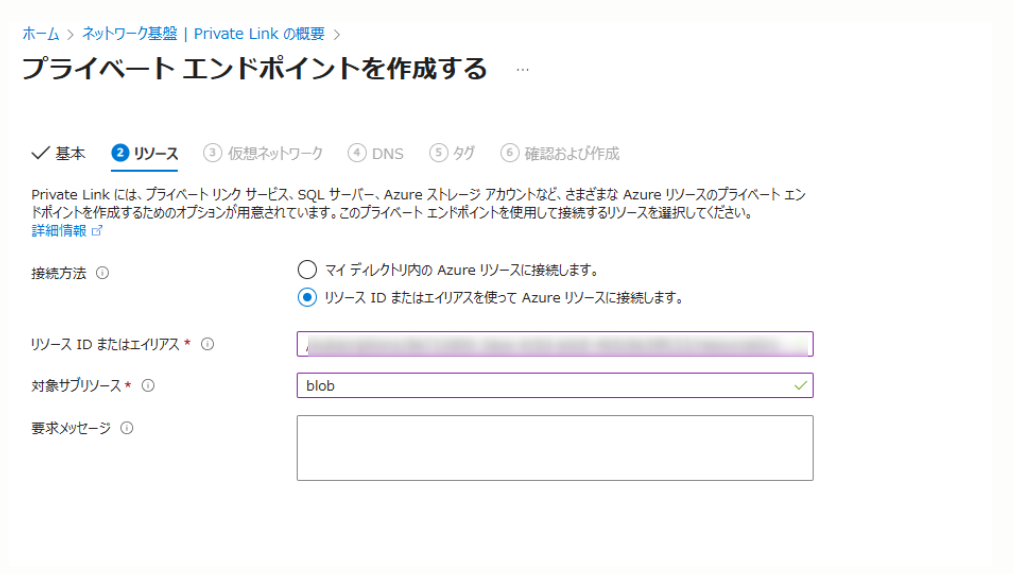Image resolution: width=1013 pixels, height=574 pixels.
Task: Open the タグ step tab
Action: 452,153
